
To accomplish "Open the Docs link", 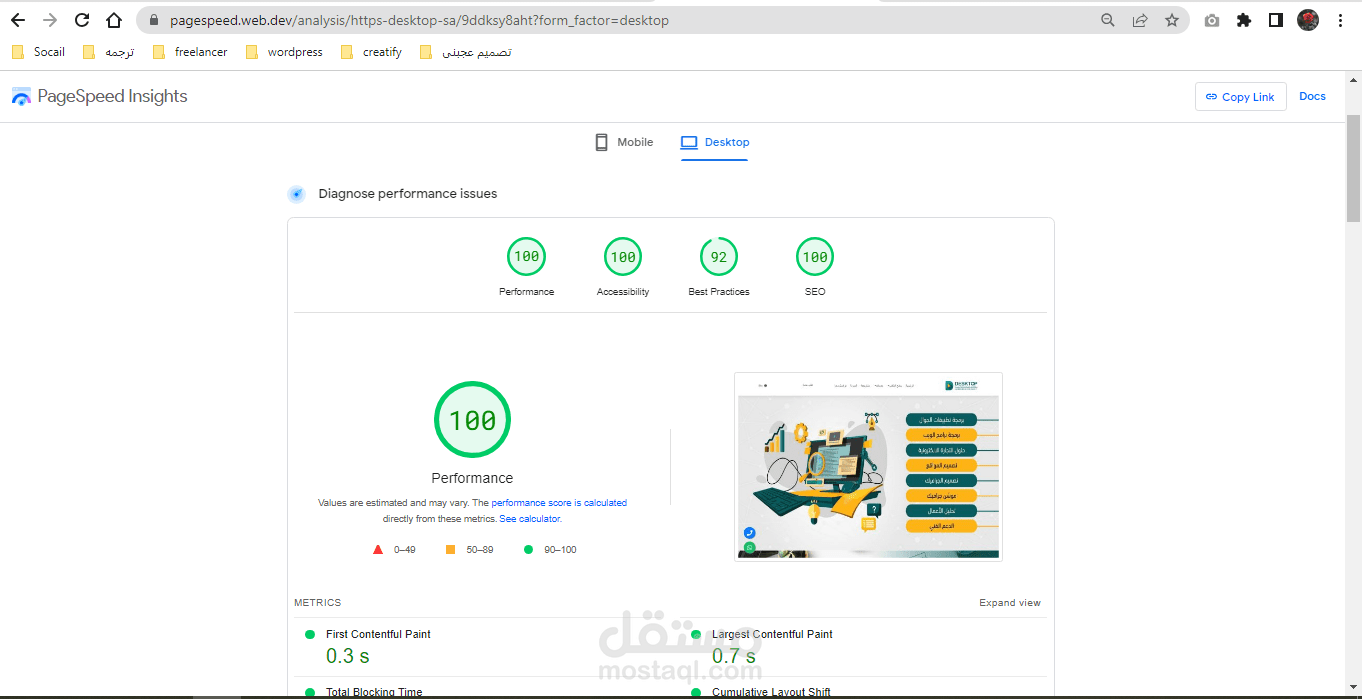I will 1312,96.
